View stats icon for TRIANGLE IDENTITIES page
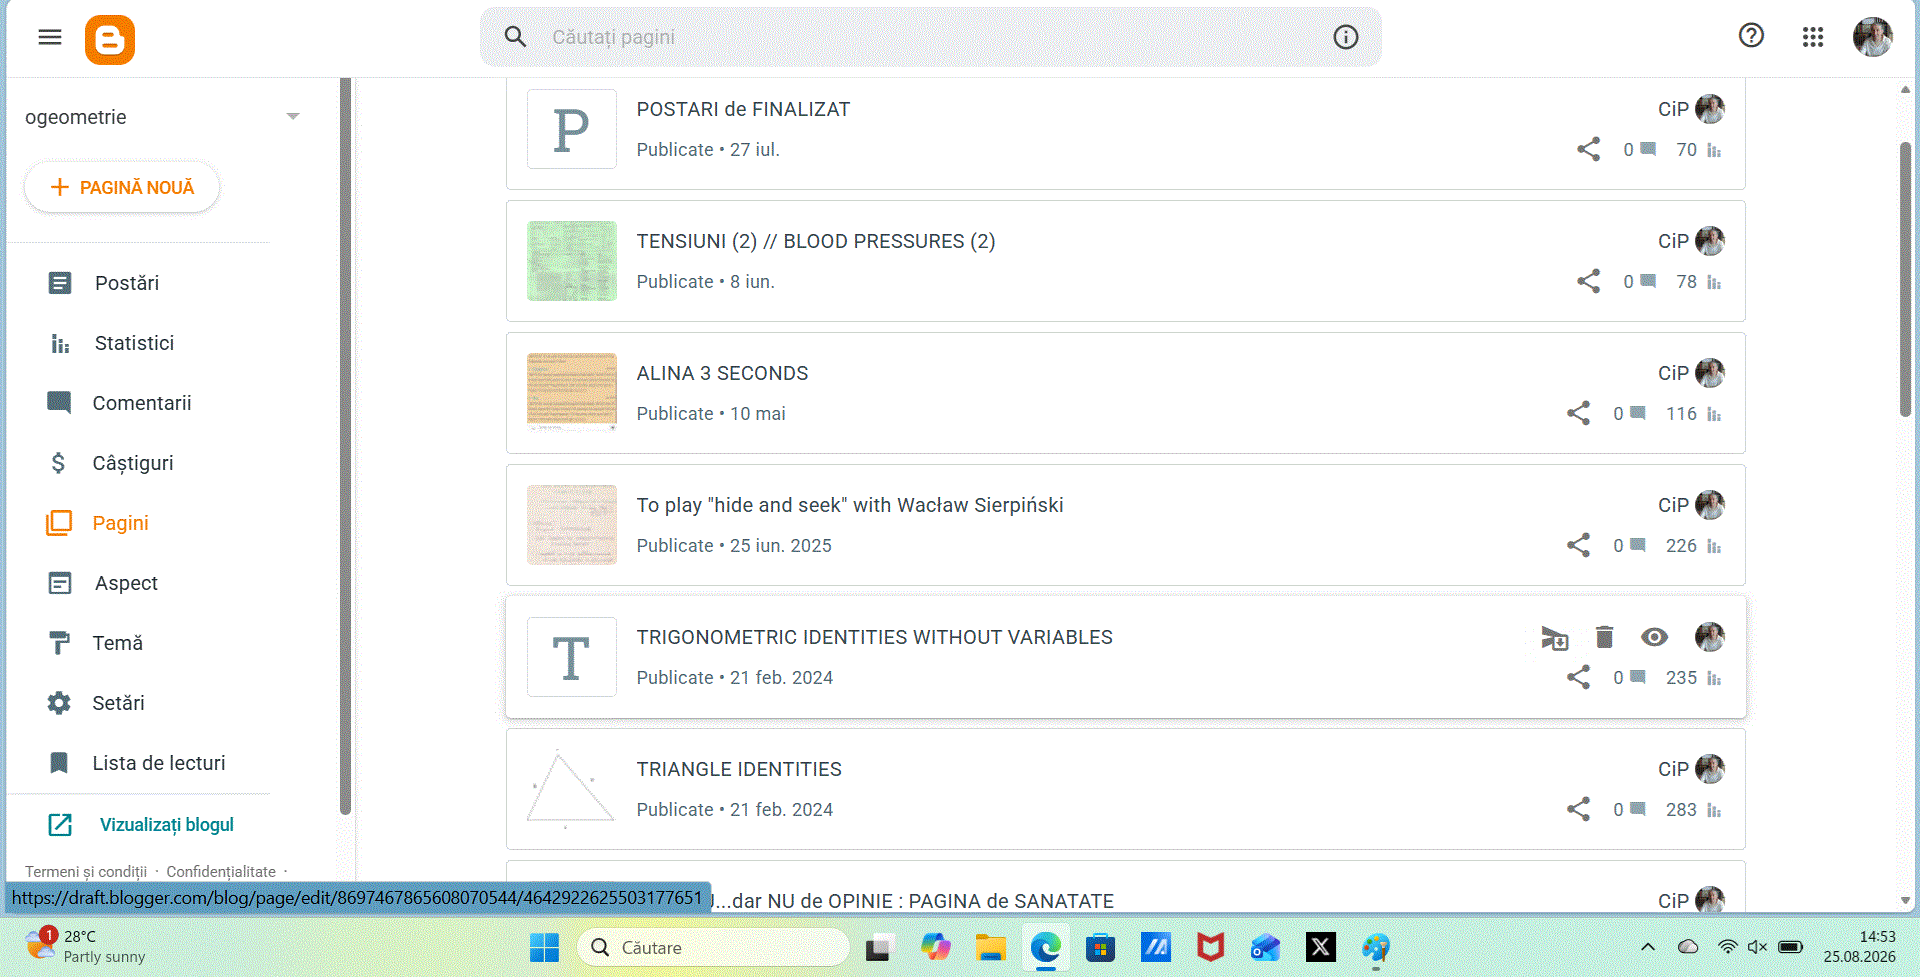1920x977 pixels. click(1714, 810)
